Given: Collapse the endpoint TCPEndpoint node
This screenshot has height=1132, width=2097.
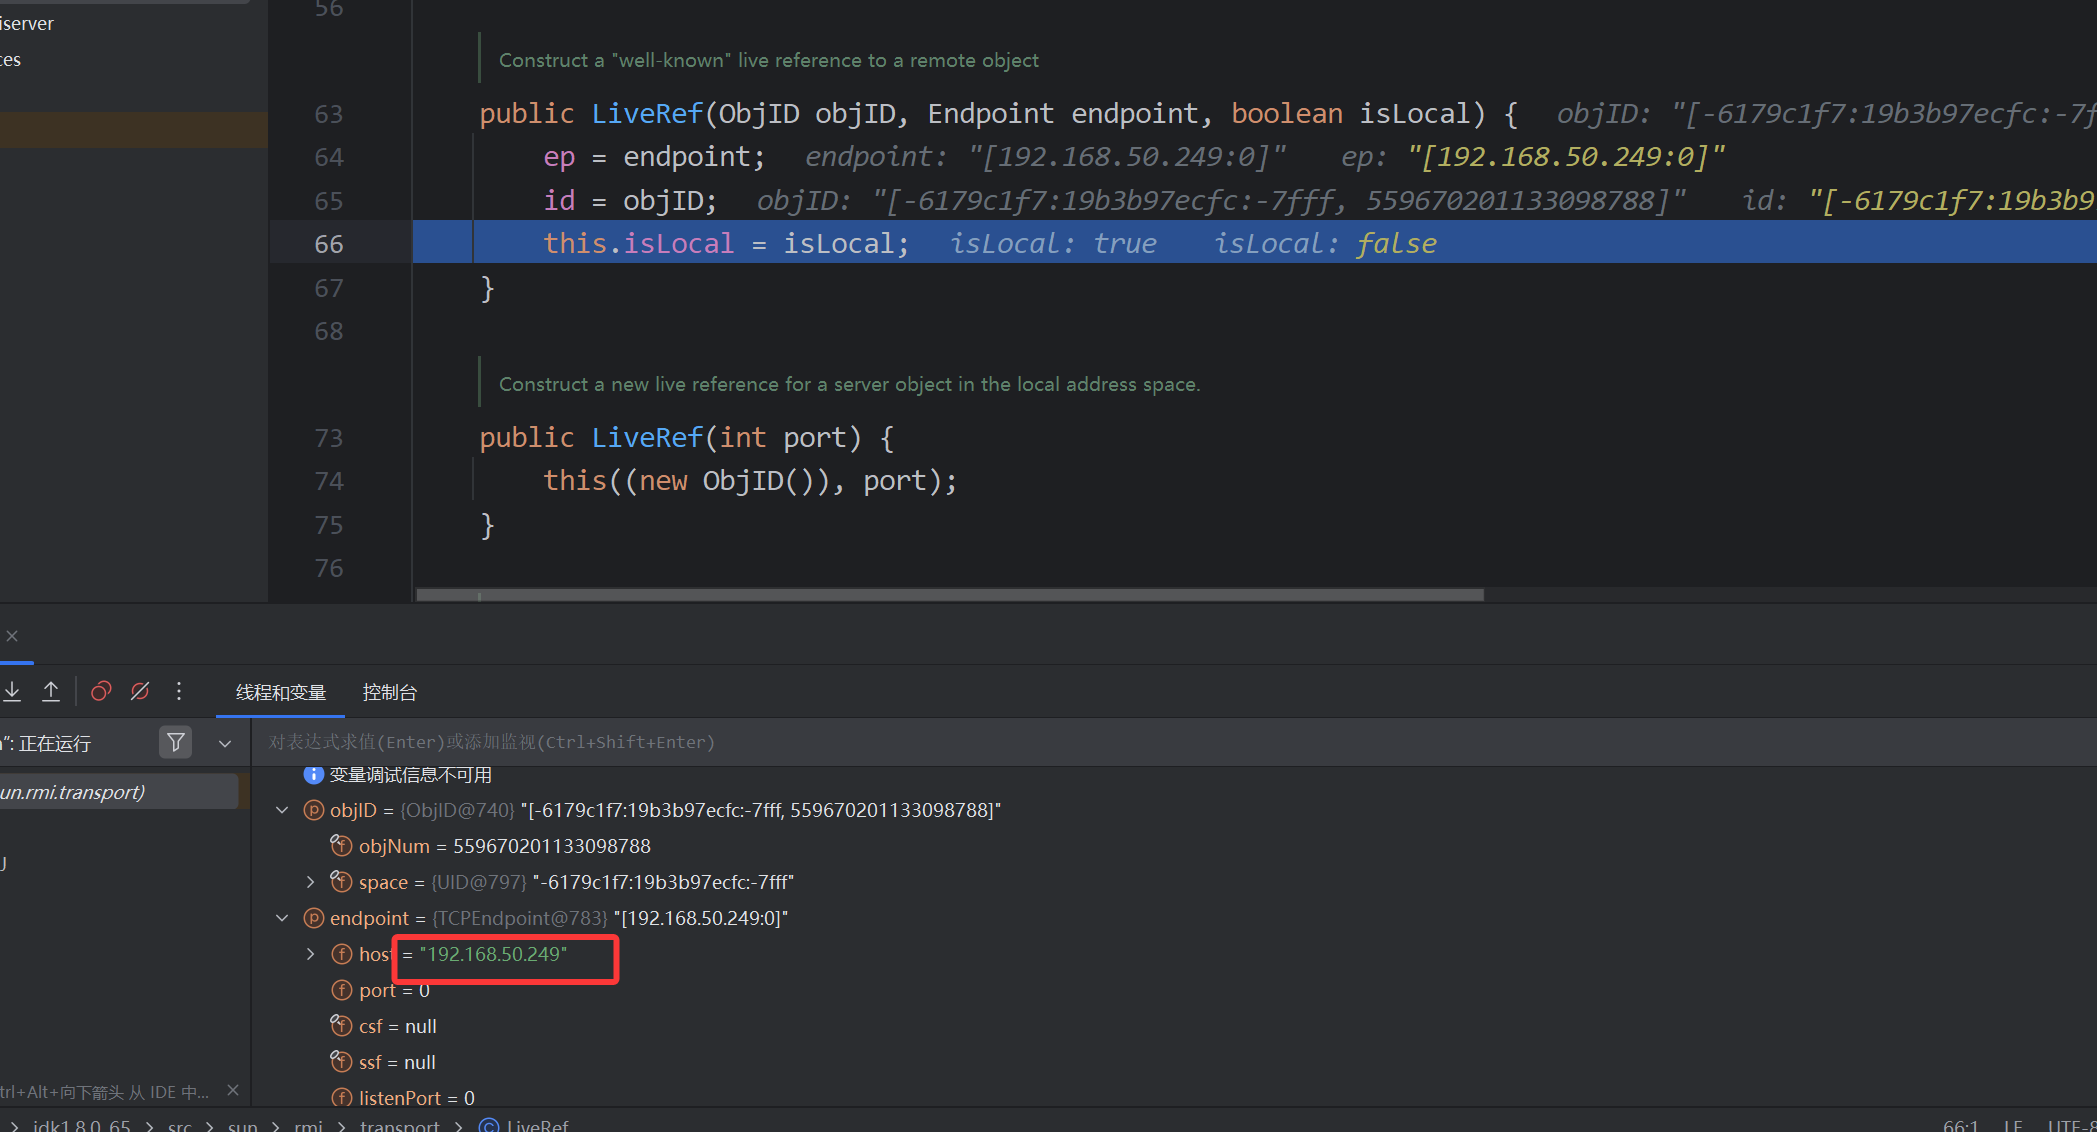Looking at the screenshot, I should [x=282, y=918].
